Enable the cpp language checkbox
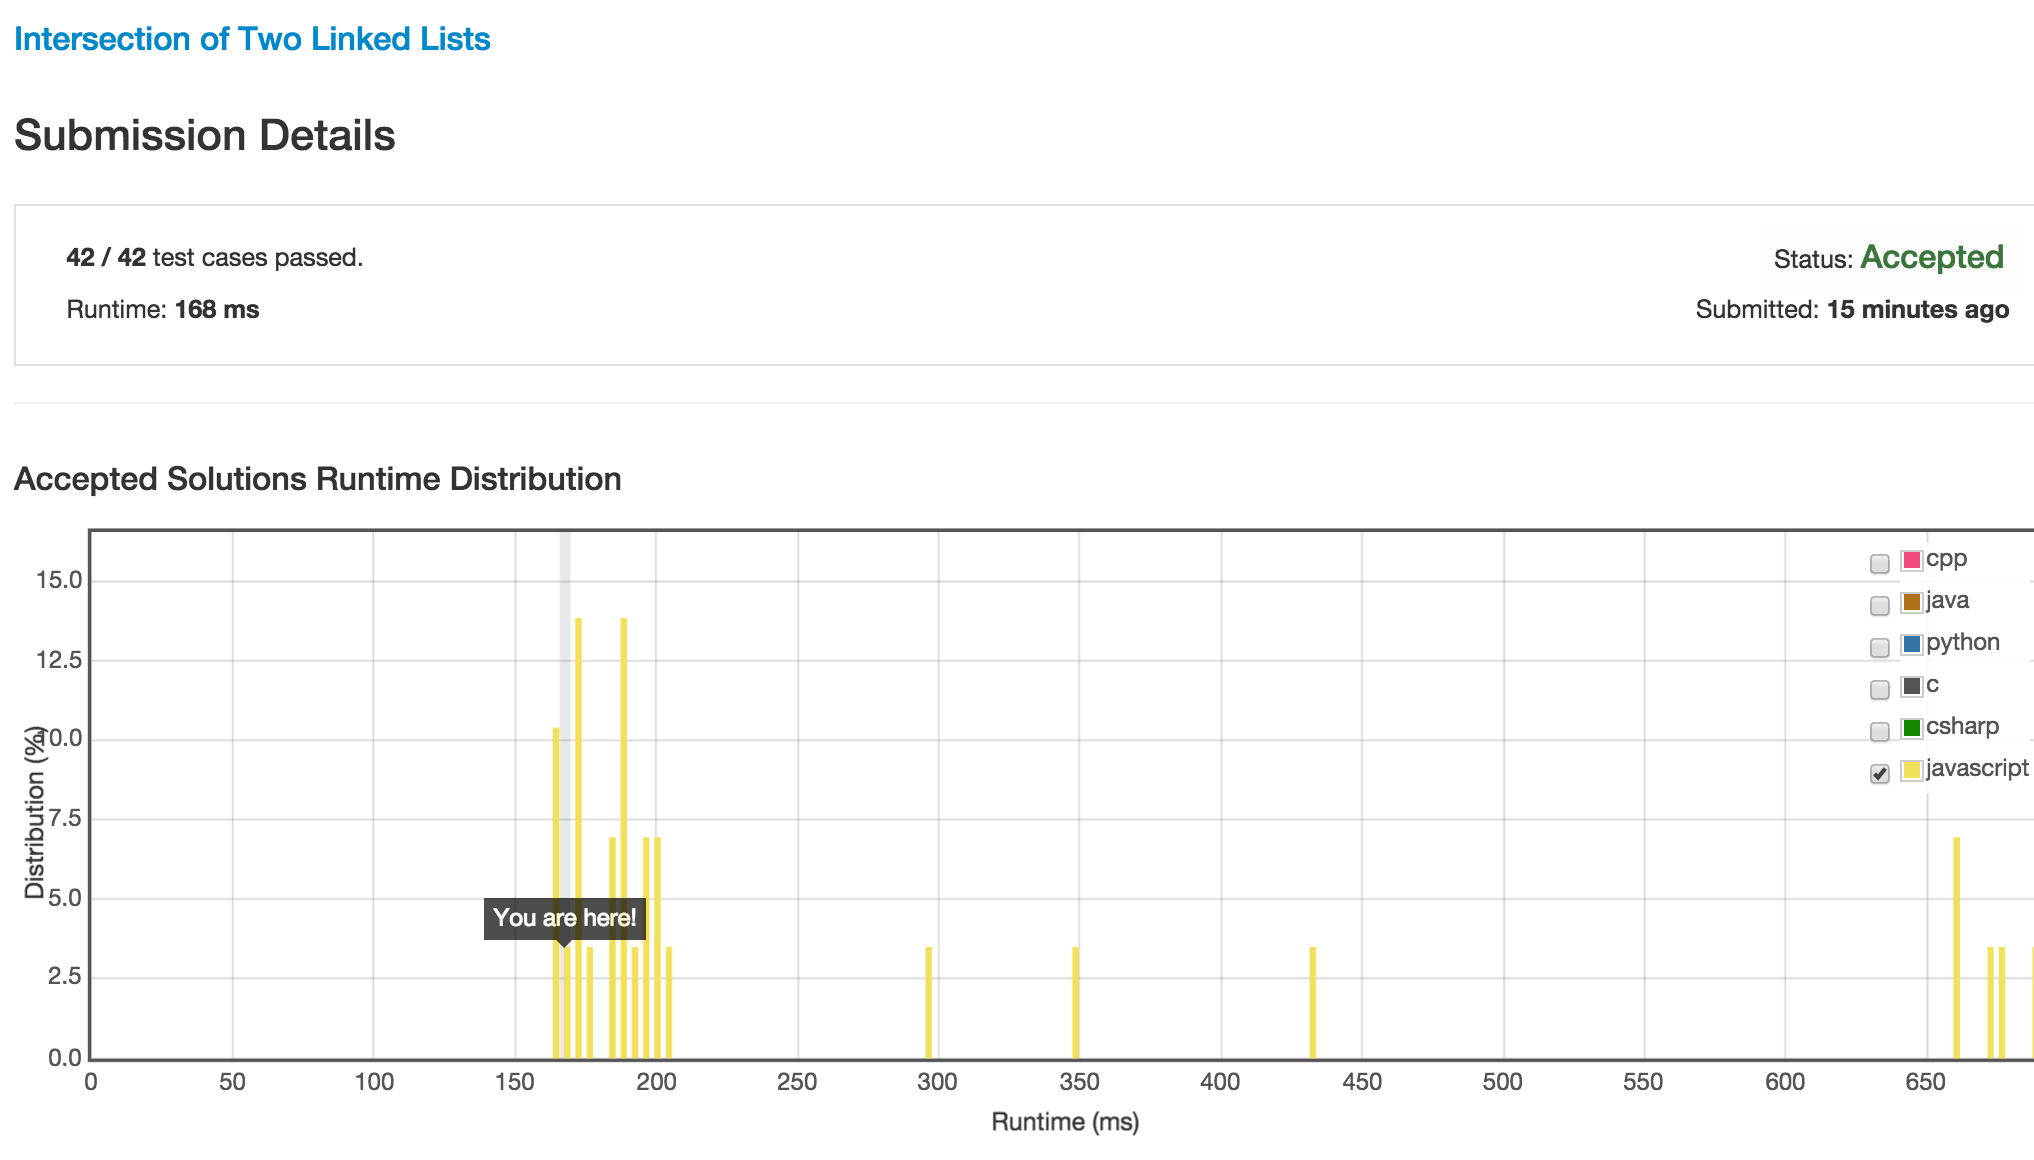The width and height of the screenshot is (2034, 1160). click(x=1880, y=564)
